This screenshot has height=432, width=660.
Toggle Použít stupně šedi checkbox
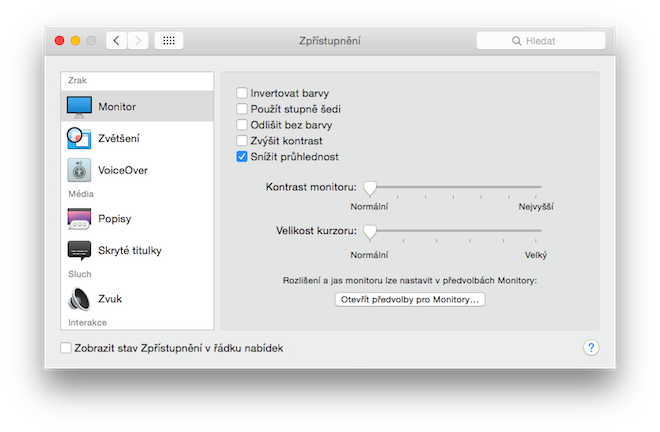[x=241, y=109]
